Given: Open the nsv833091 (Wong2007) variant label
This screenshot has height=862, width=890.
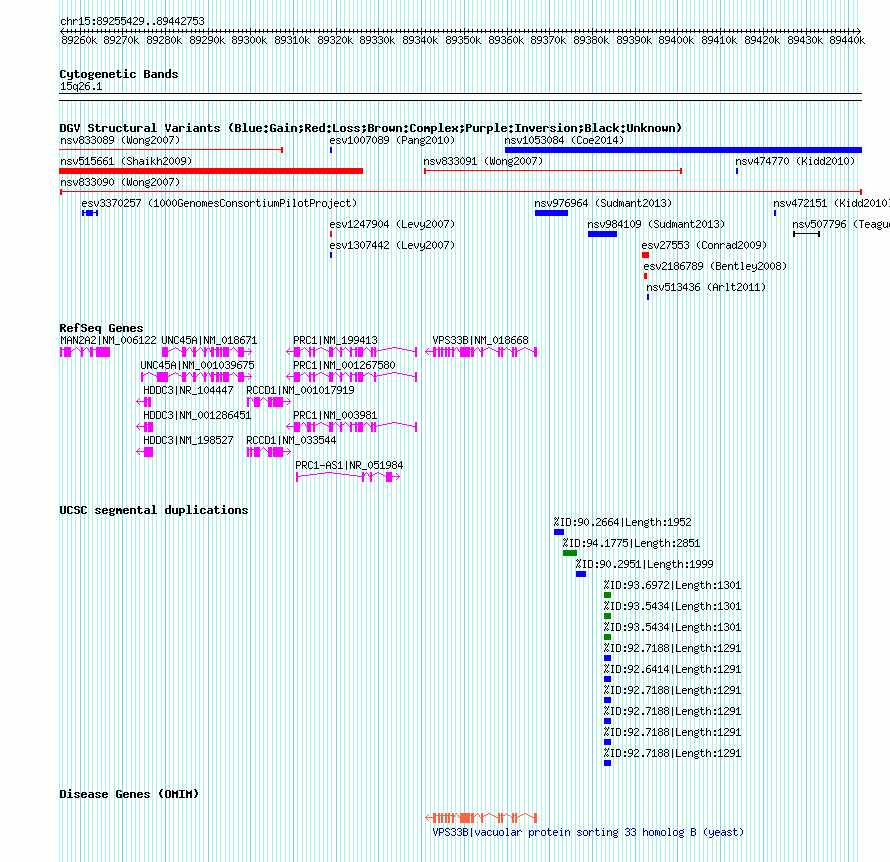Looking at the screenshot, I should (483, 161).
